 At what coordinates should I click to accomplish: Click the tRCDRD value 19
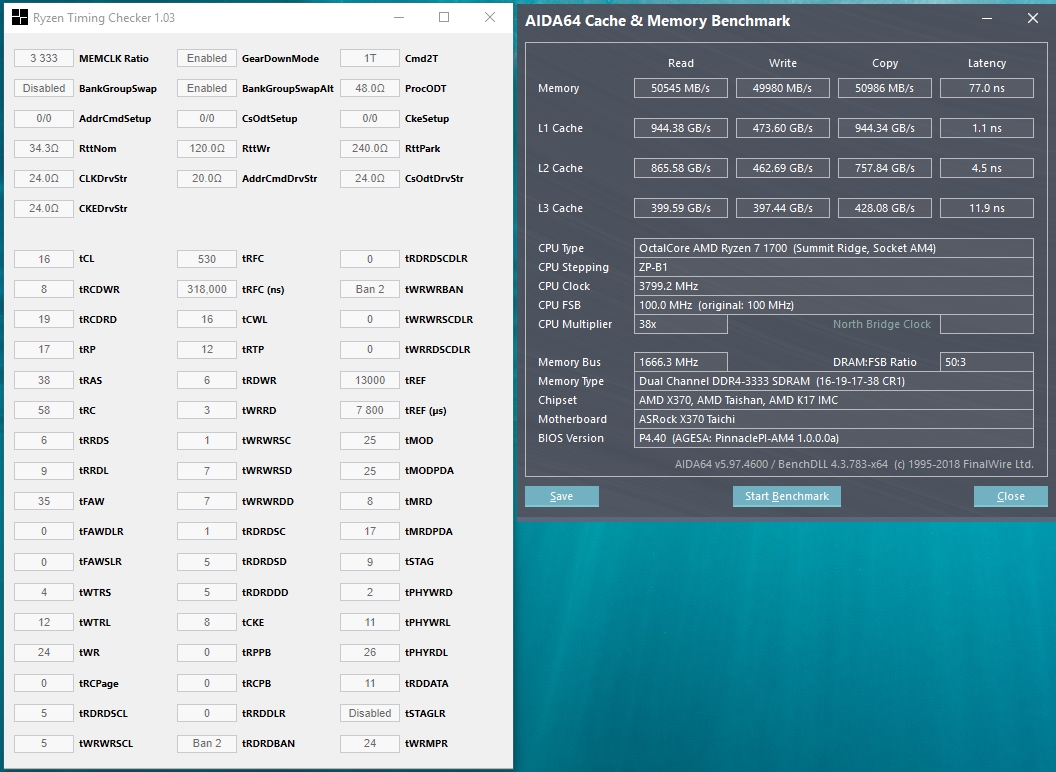[x=44, y=319]
